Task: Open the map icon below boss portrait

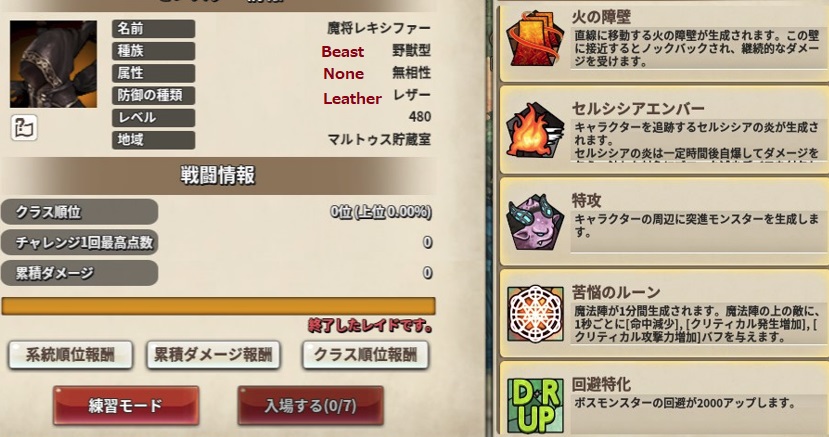Action: tap(24, 127)
